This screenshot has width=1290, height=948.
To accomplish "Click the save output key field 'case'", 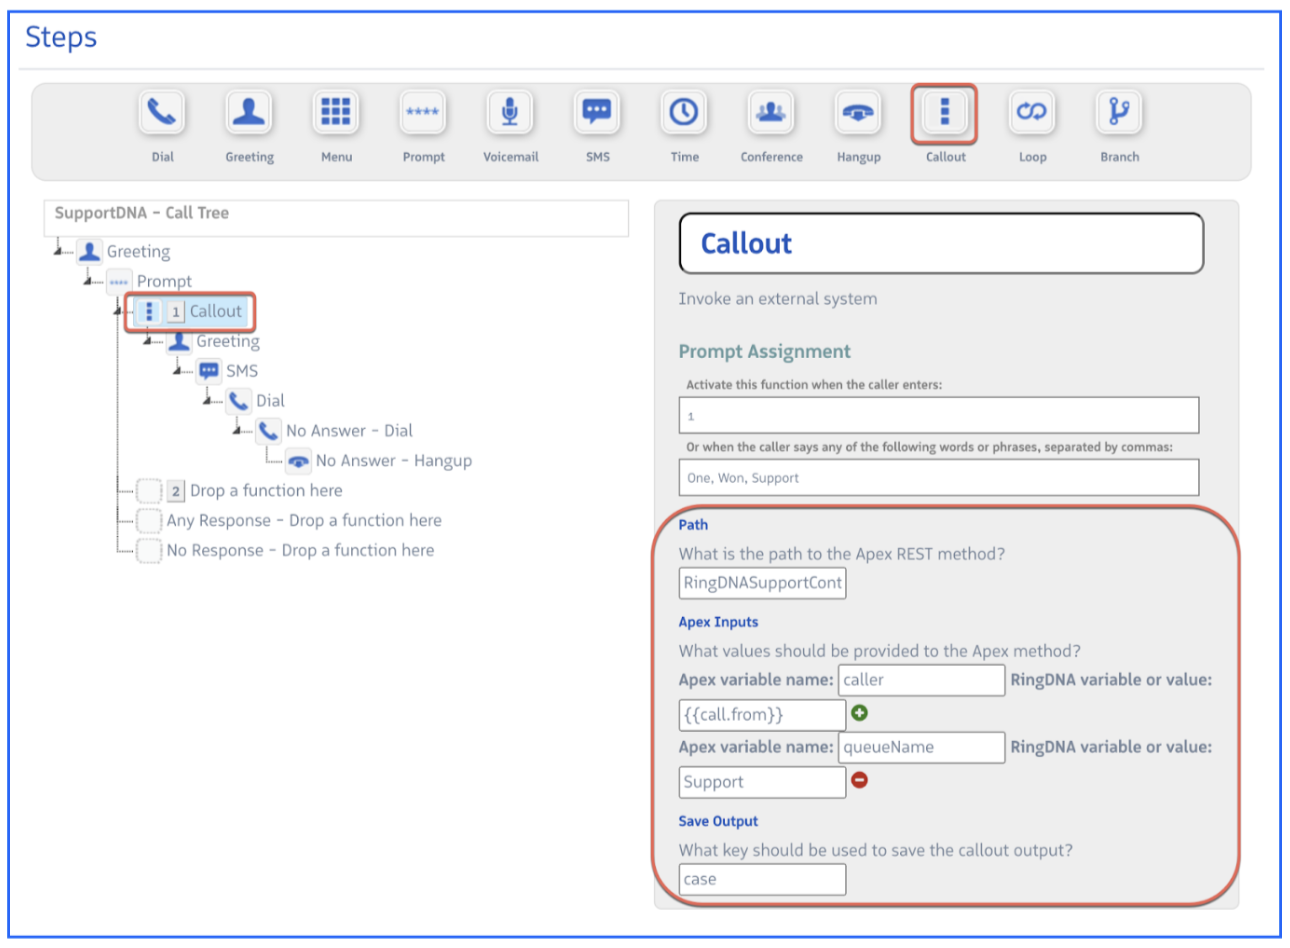I will tap(762, 879).
